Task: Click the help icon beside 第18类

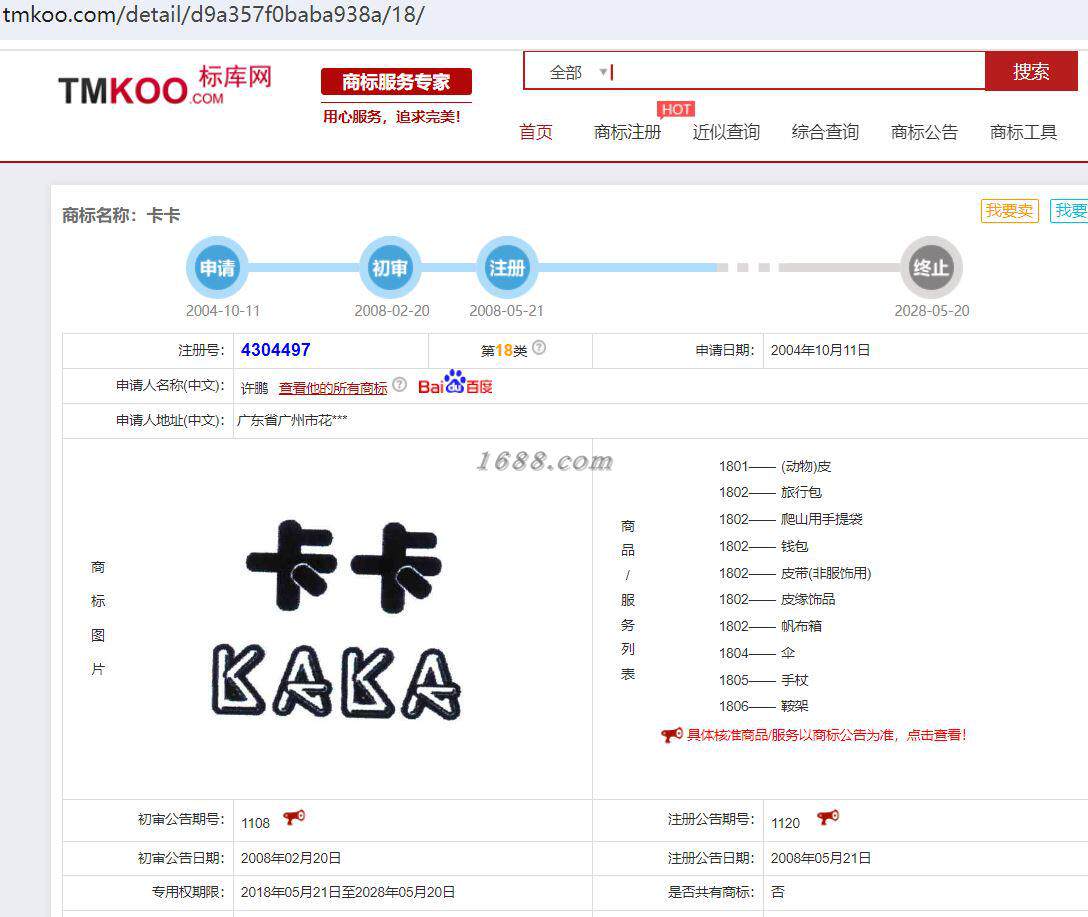Action: tap(539, 348)
